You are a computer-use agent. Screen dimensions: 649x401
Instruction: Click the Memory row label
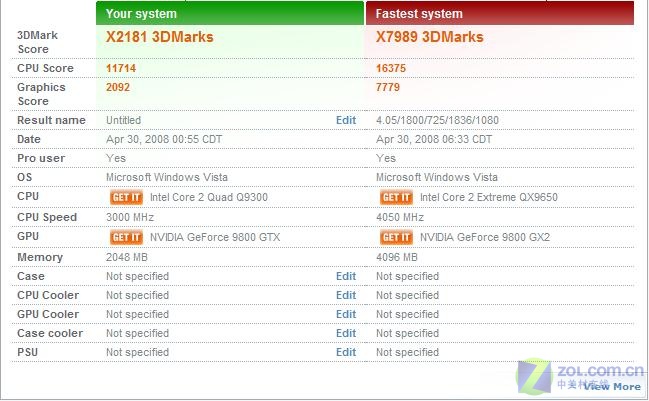coord(40,258)
